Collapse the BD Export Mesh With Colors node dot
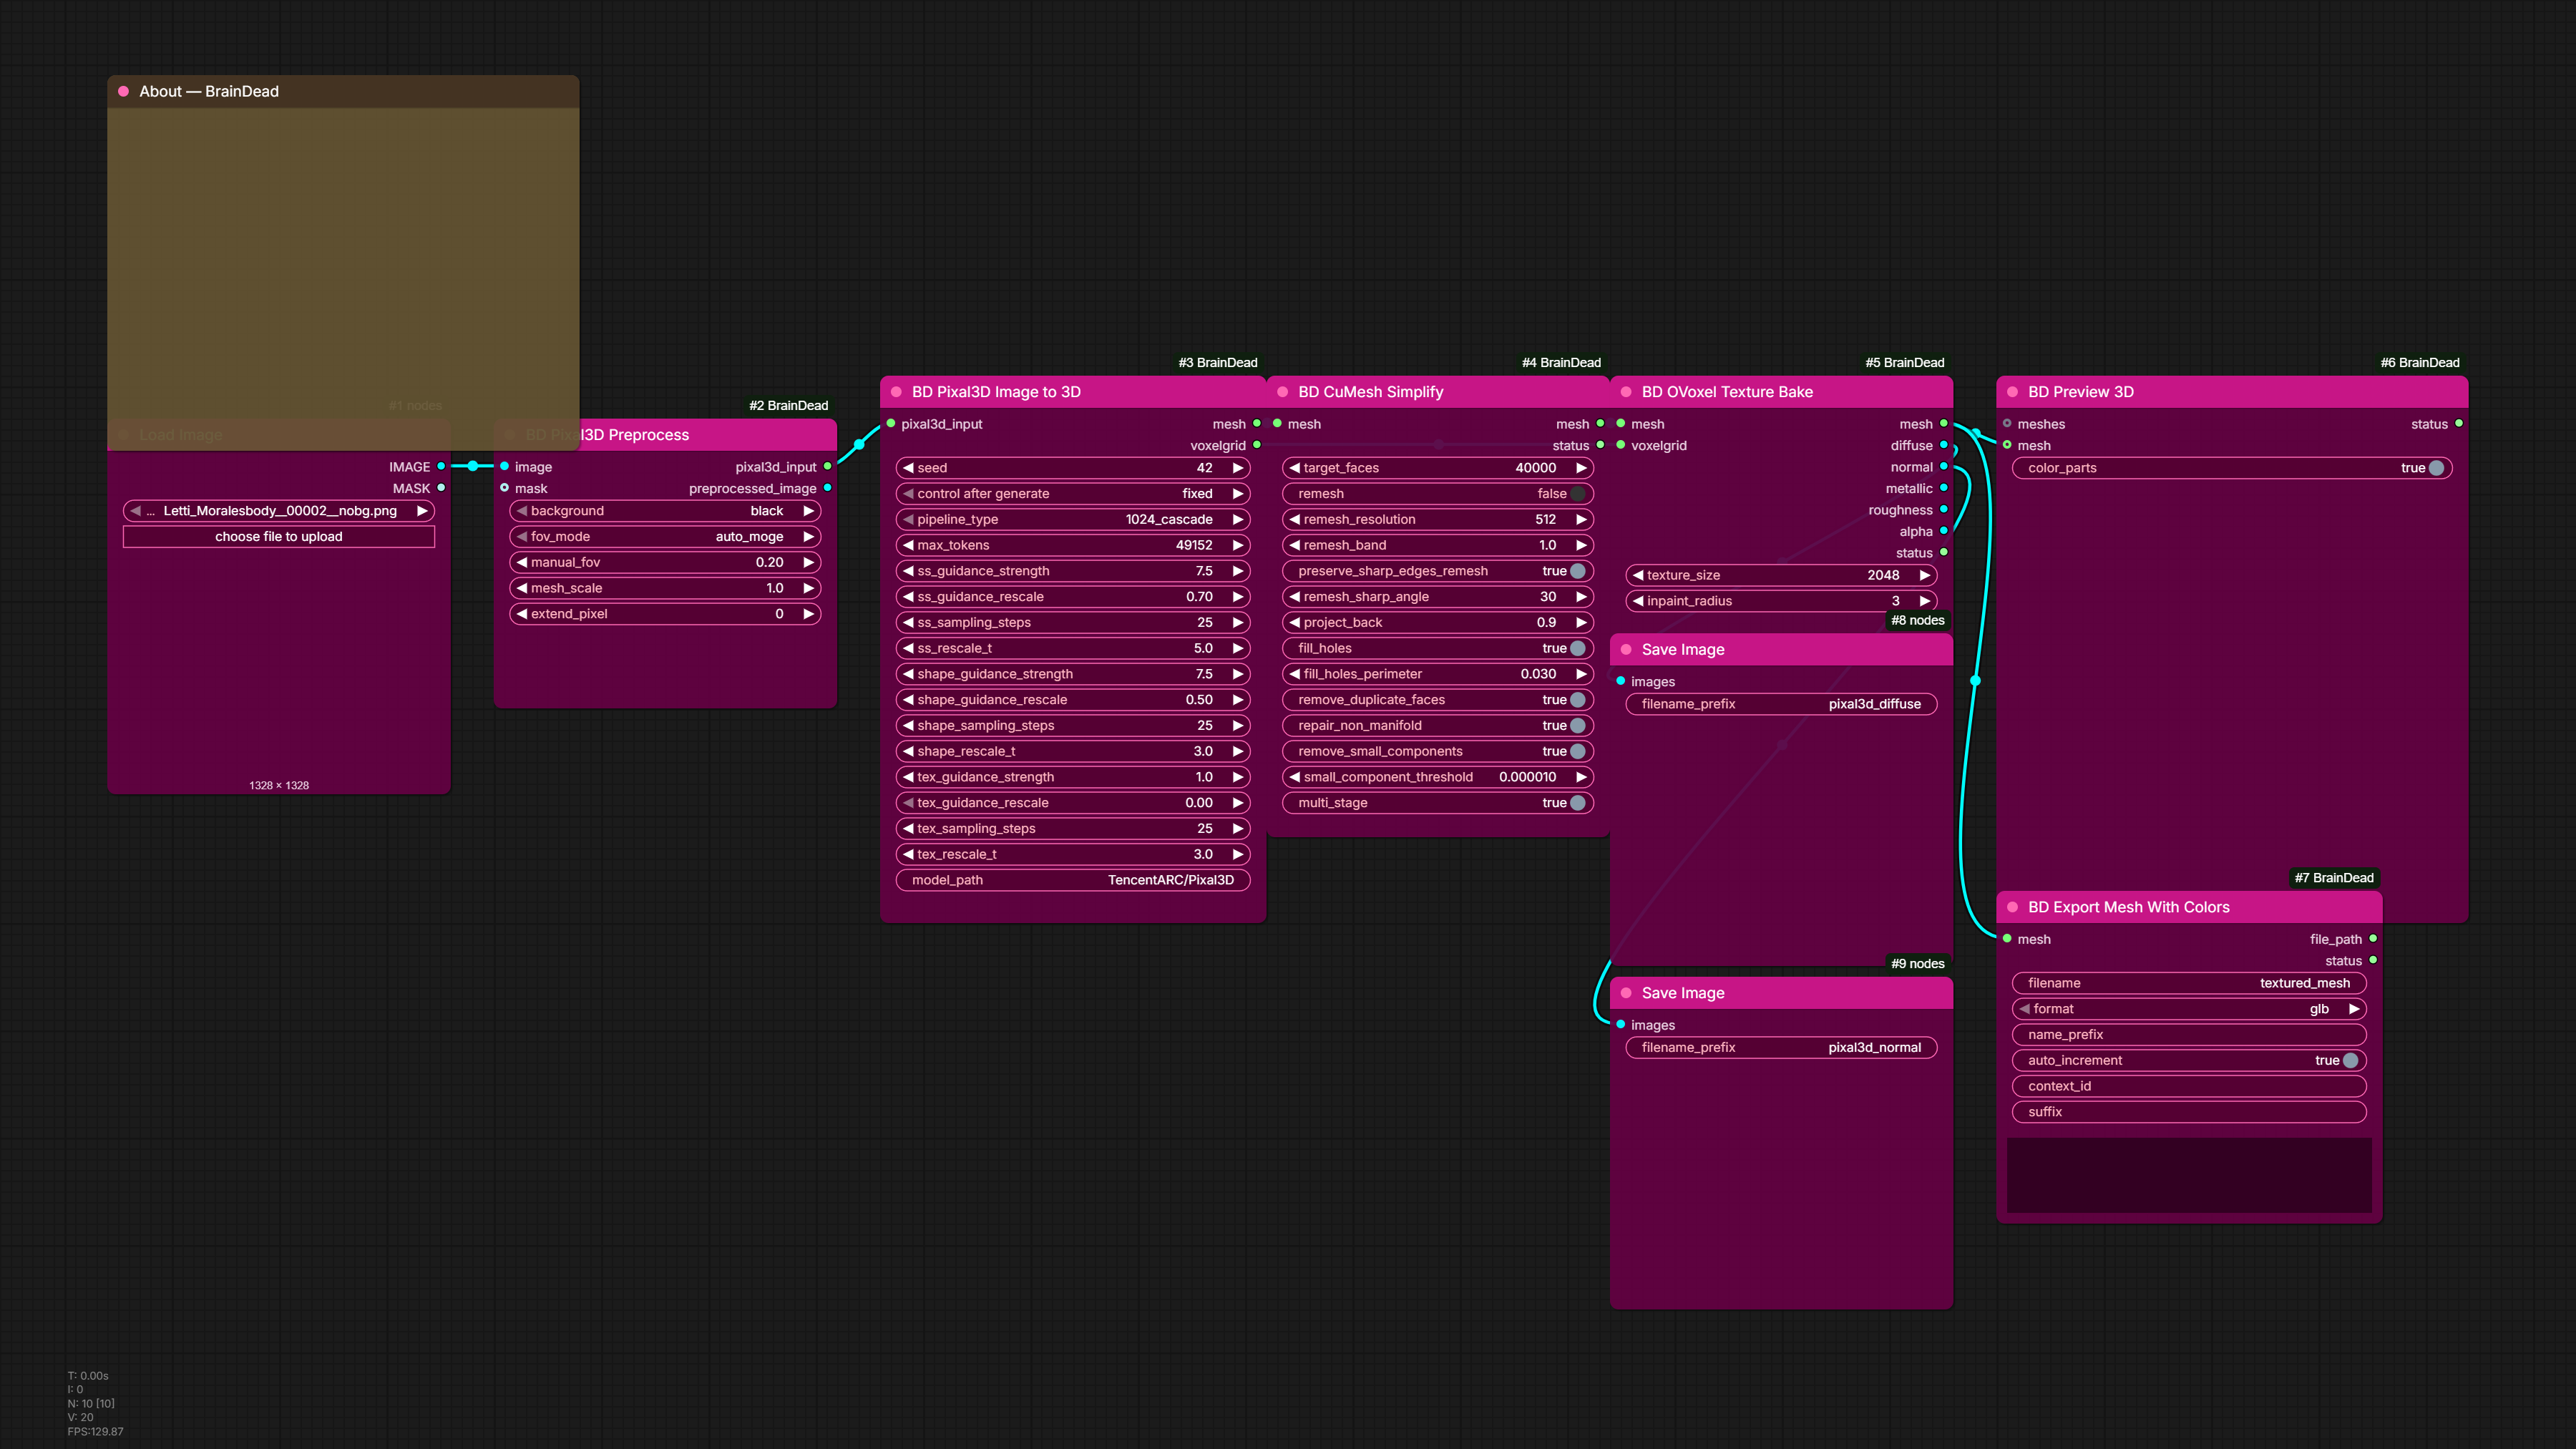 click(x=2012, y=907)
